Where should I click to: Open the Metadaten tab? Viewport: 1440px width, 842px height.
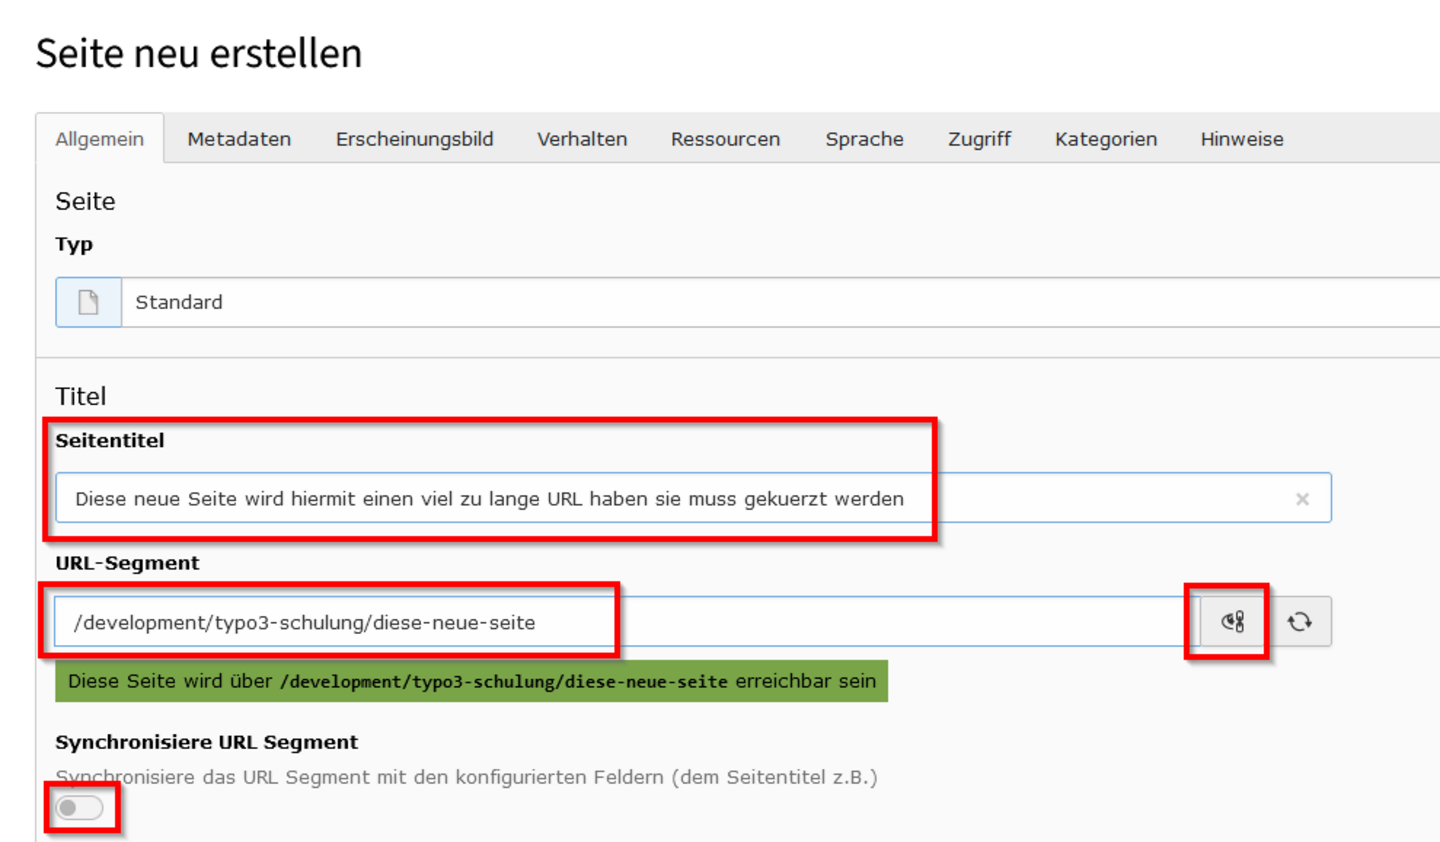click(239, 139)
